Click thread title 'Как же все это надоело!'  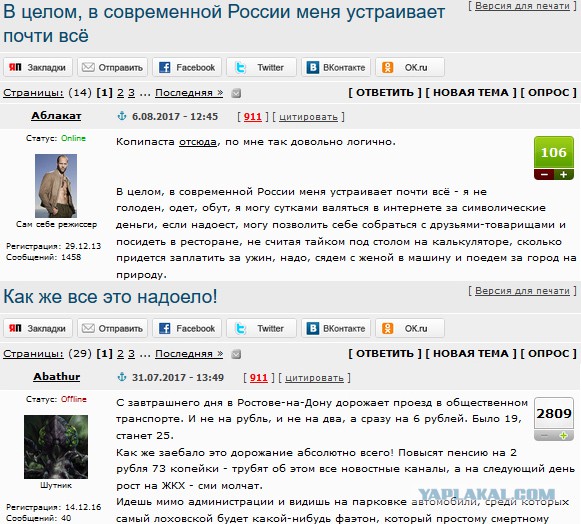coord(110,297)
